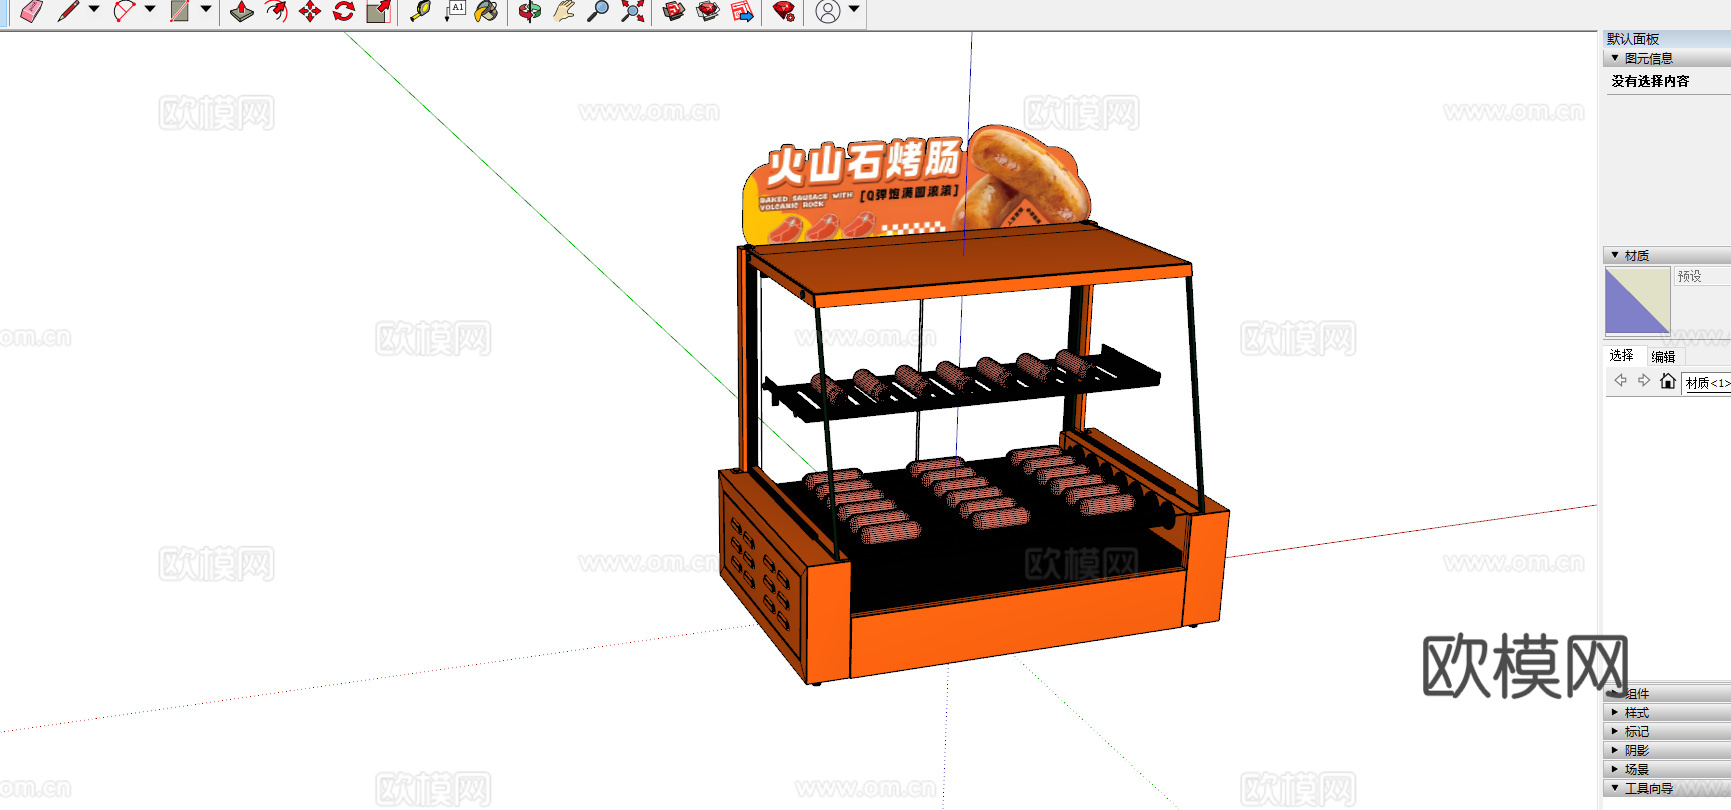Open the Extension Manager ruby icon
Image resolution: width=1731 pixels, height=810 pixels.
click(x=785, y=11)
